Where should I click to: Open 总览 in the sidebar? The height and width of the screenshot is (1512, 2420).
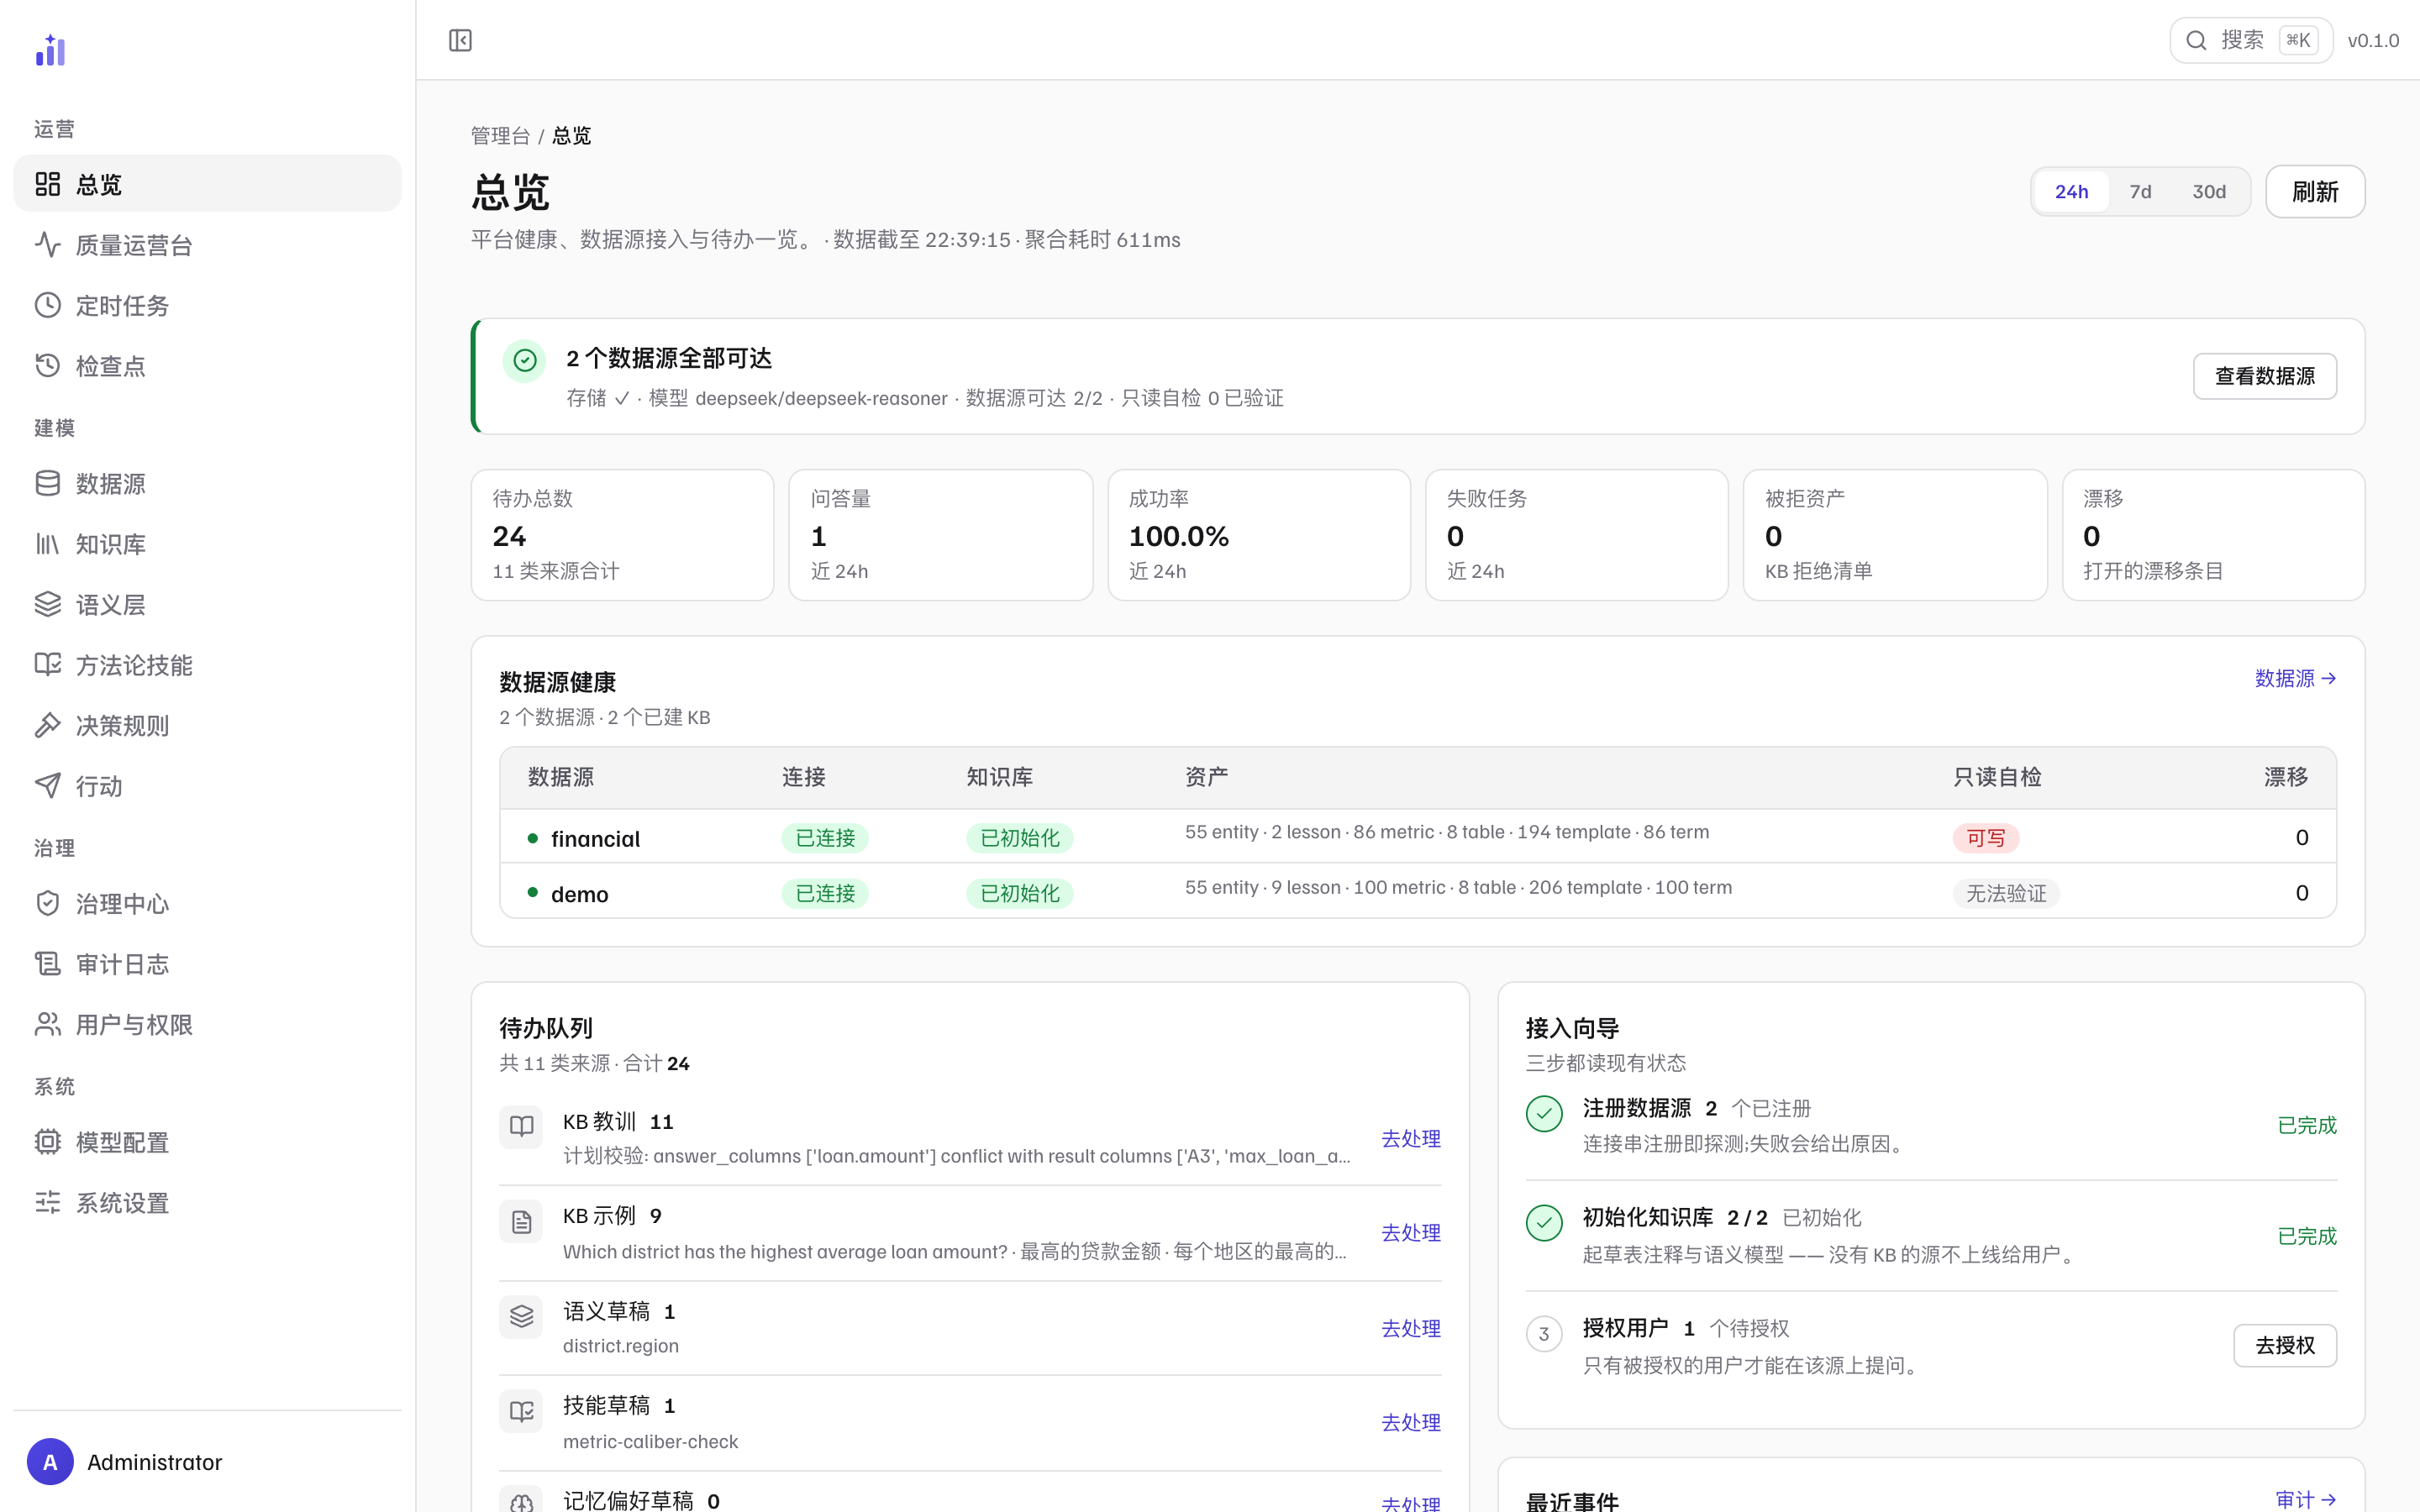(x=207, y=184)
